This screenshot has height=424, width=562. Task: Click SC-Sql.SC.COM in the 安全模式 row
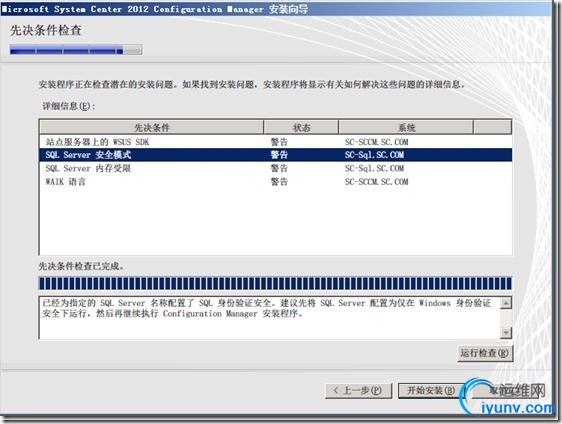pos(374,155)
